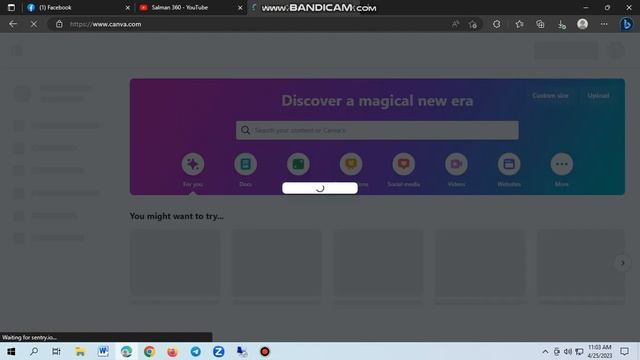Open Settings and more ellipsis menu

(x=604, y=24)
